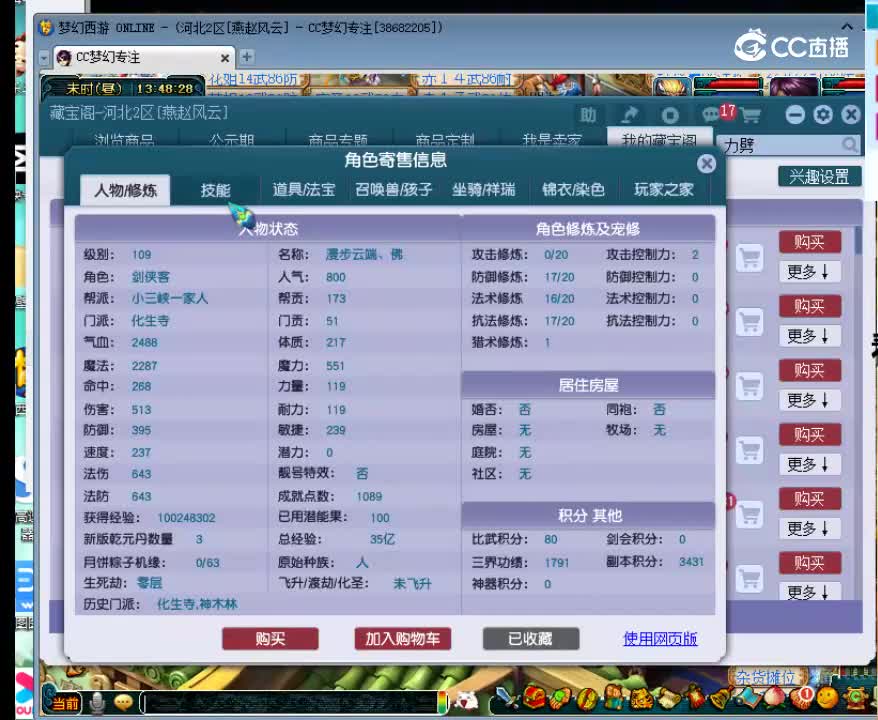The height and width of the screenshot is (720, 878).
Task: Open the icon with red 1 badge
Action: coord(801,698)
